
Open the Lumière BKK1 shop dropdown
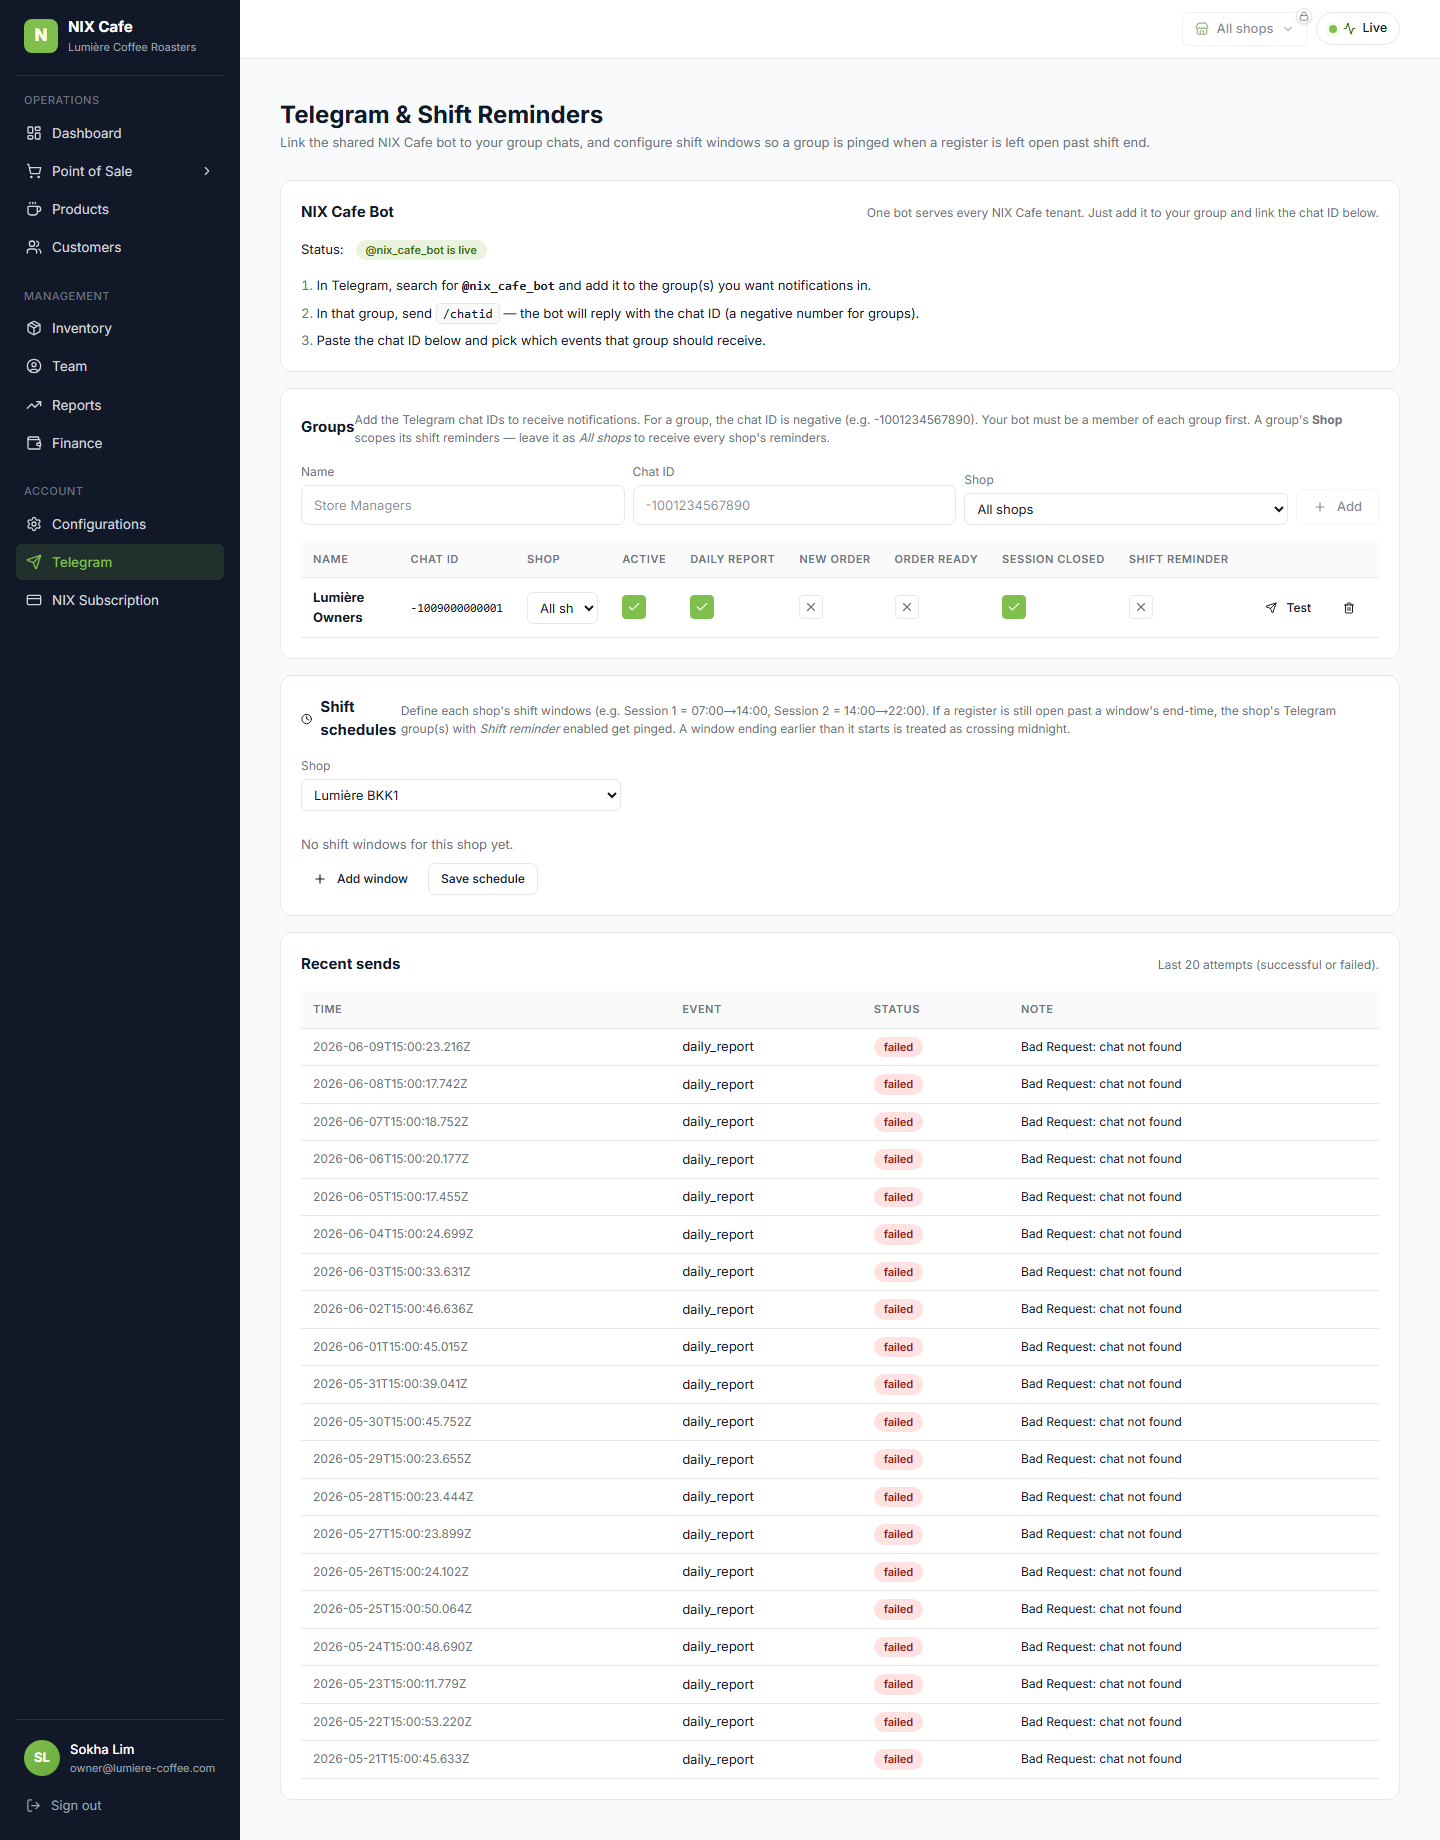point(461,795)
